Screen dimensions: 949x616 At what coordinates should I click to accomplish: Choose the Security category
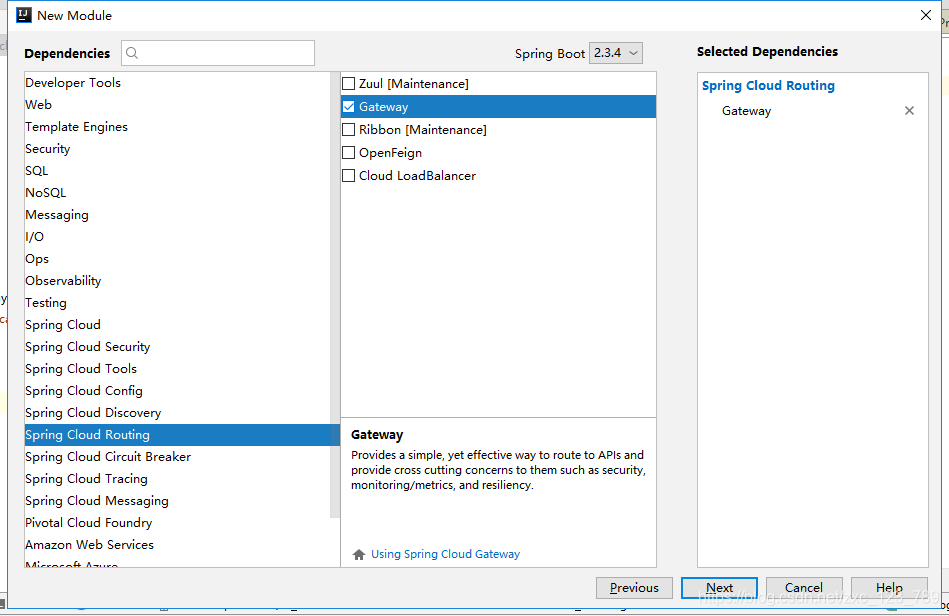[x=178, y=149]
